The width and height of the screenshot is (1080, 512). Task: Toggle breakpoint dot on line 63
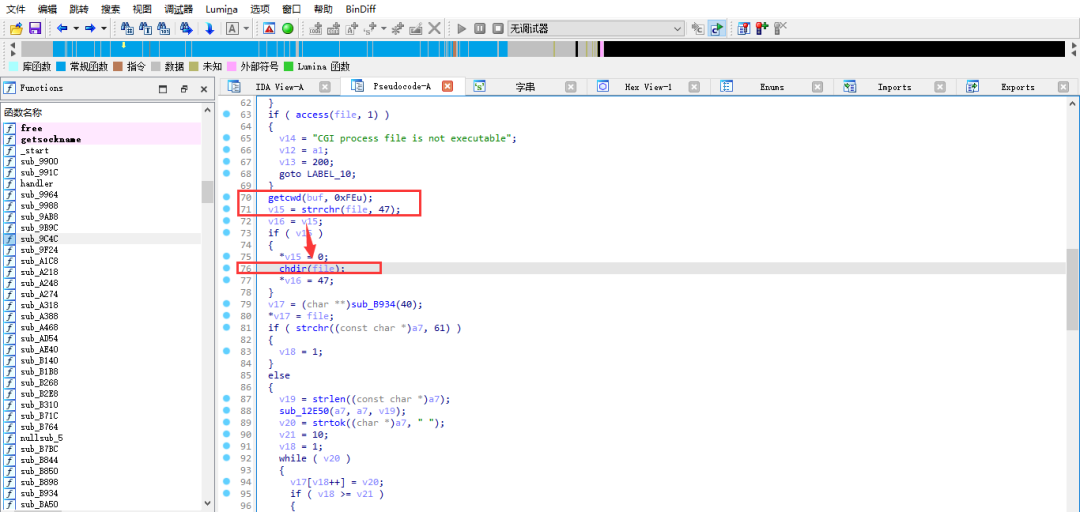pos(227,114)
